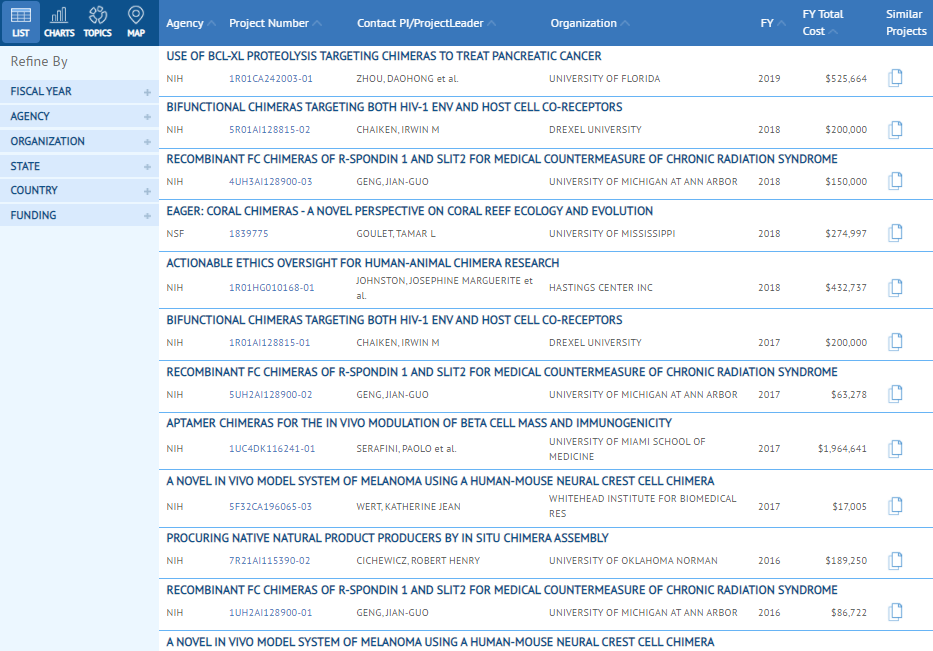Viewport: 933px width, 651px height.
Task: Select PI name WERT, KATHERINE JEAN
Action: pyautogui.click(x=408, y=507)
